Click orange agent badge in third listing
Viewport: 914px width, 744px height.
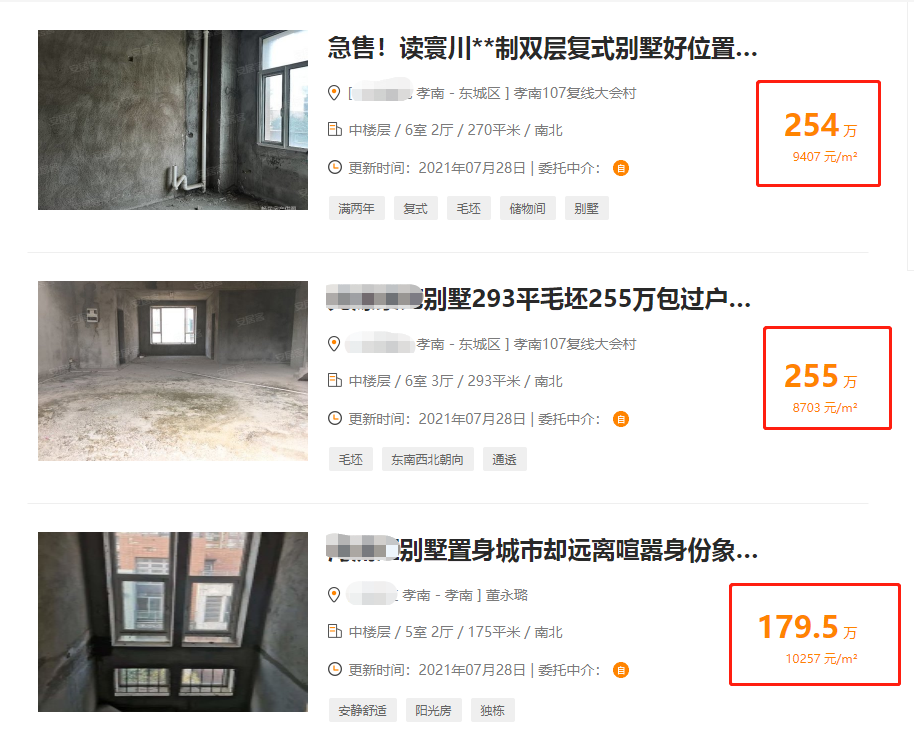click(x=621, y=670)
